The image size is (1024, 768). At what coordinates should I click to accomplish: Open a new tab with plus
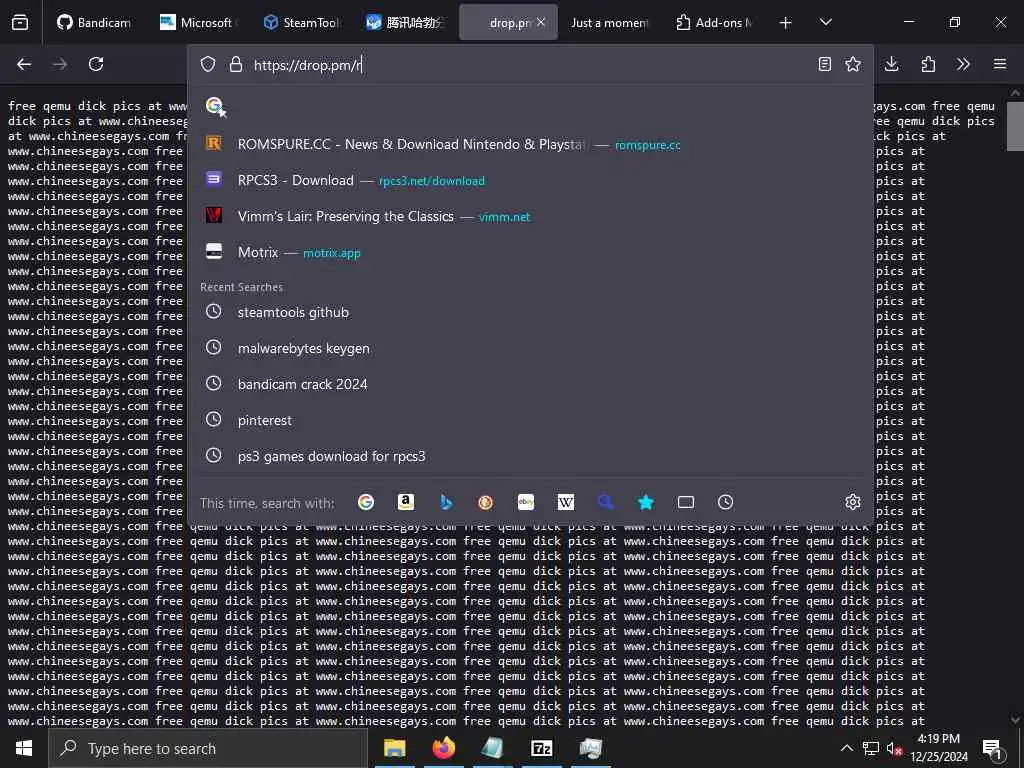click(x=786, y=23)
